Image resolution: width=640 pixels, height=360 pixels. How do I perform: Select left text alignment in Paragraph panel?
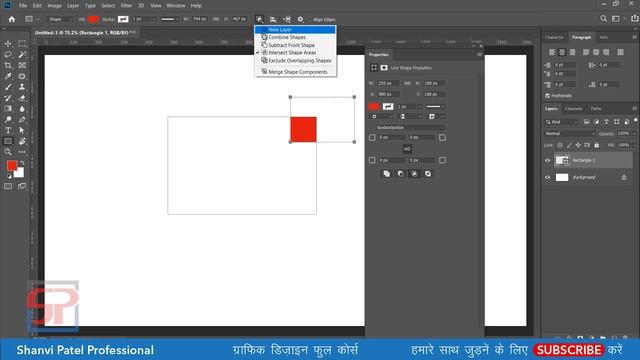(x=552, y=52)
